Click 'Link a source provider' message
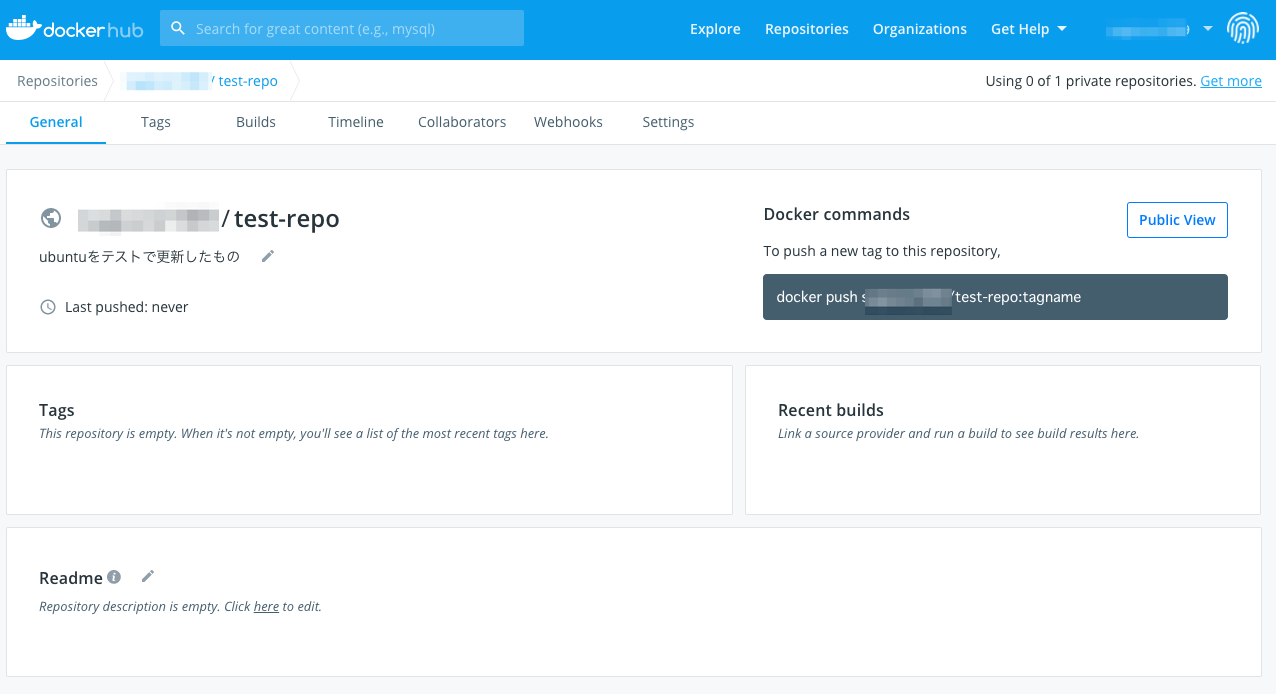The image size is (1276, 694). coord(959,433)
